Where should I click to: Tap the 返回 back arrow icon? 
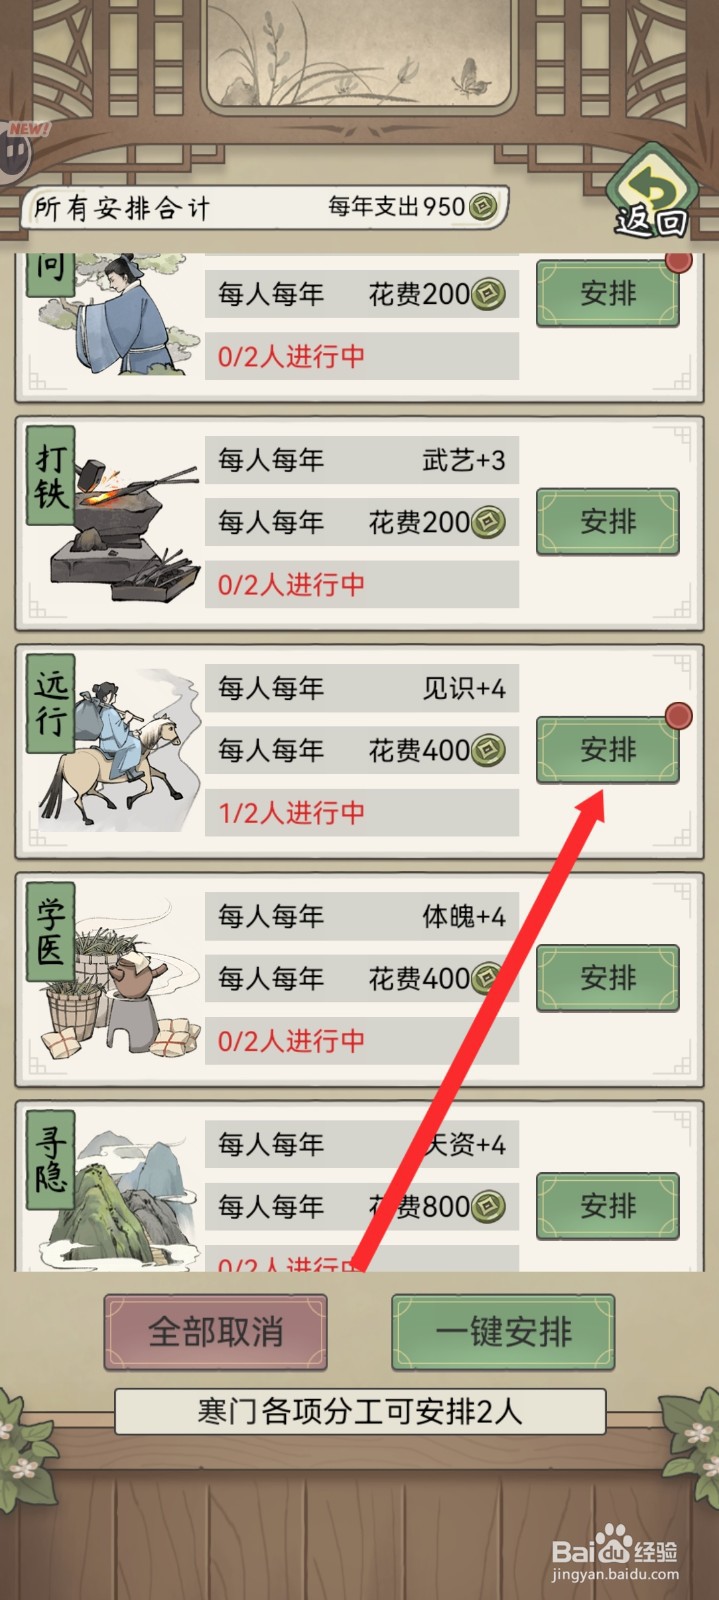click(x=653, y=192)
